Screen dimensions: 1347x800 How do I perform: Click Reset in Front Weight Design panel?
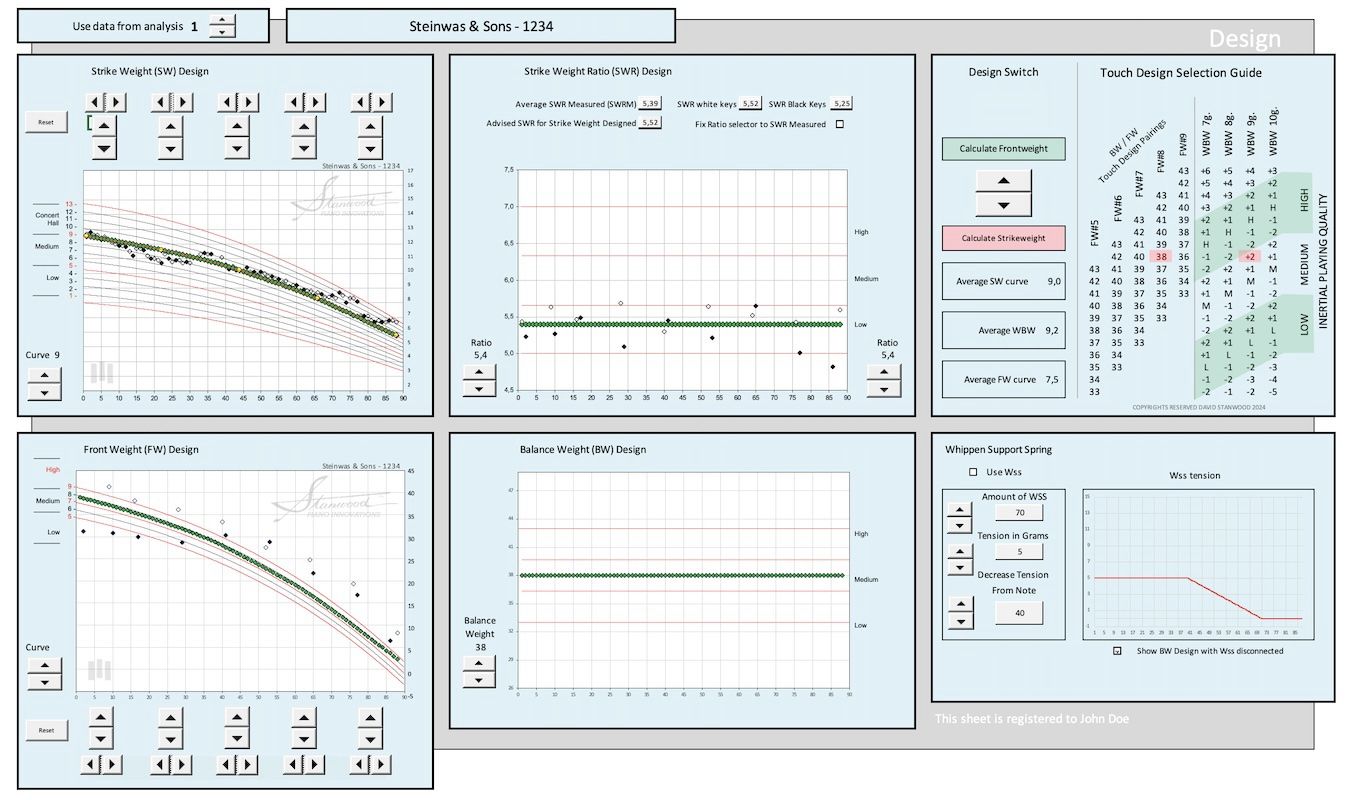click(46, 731)
